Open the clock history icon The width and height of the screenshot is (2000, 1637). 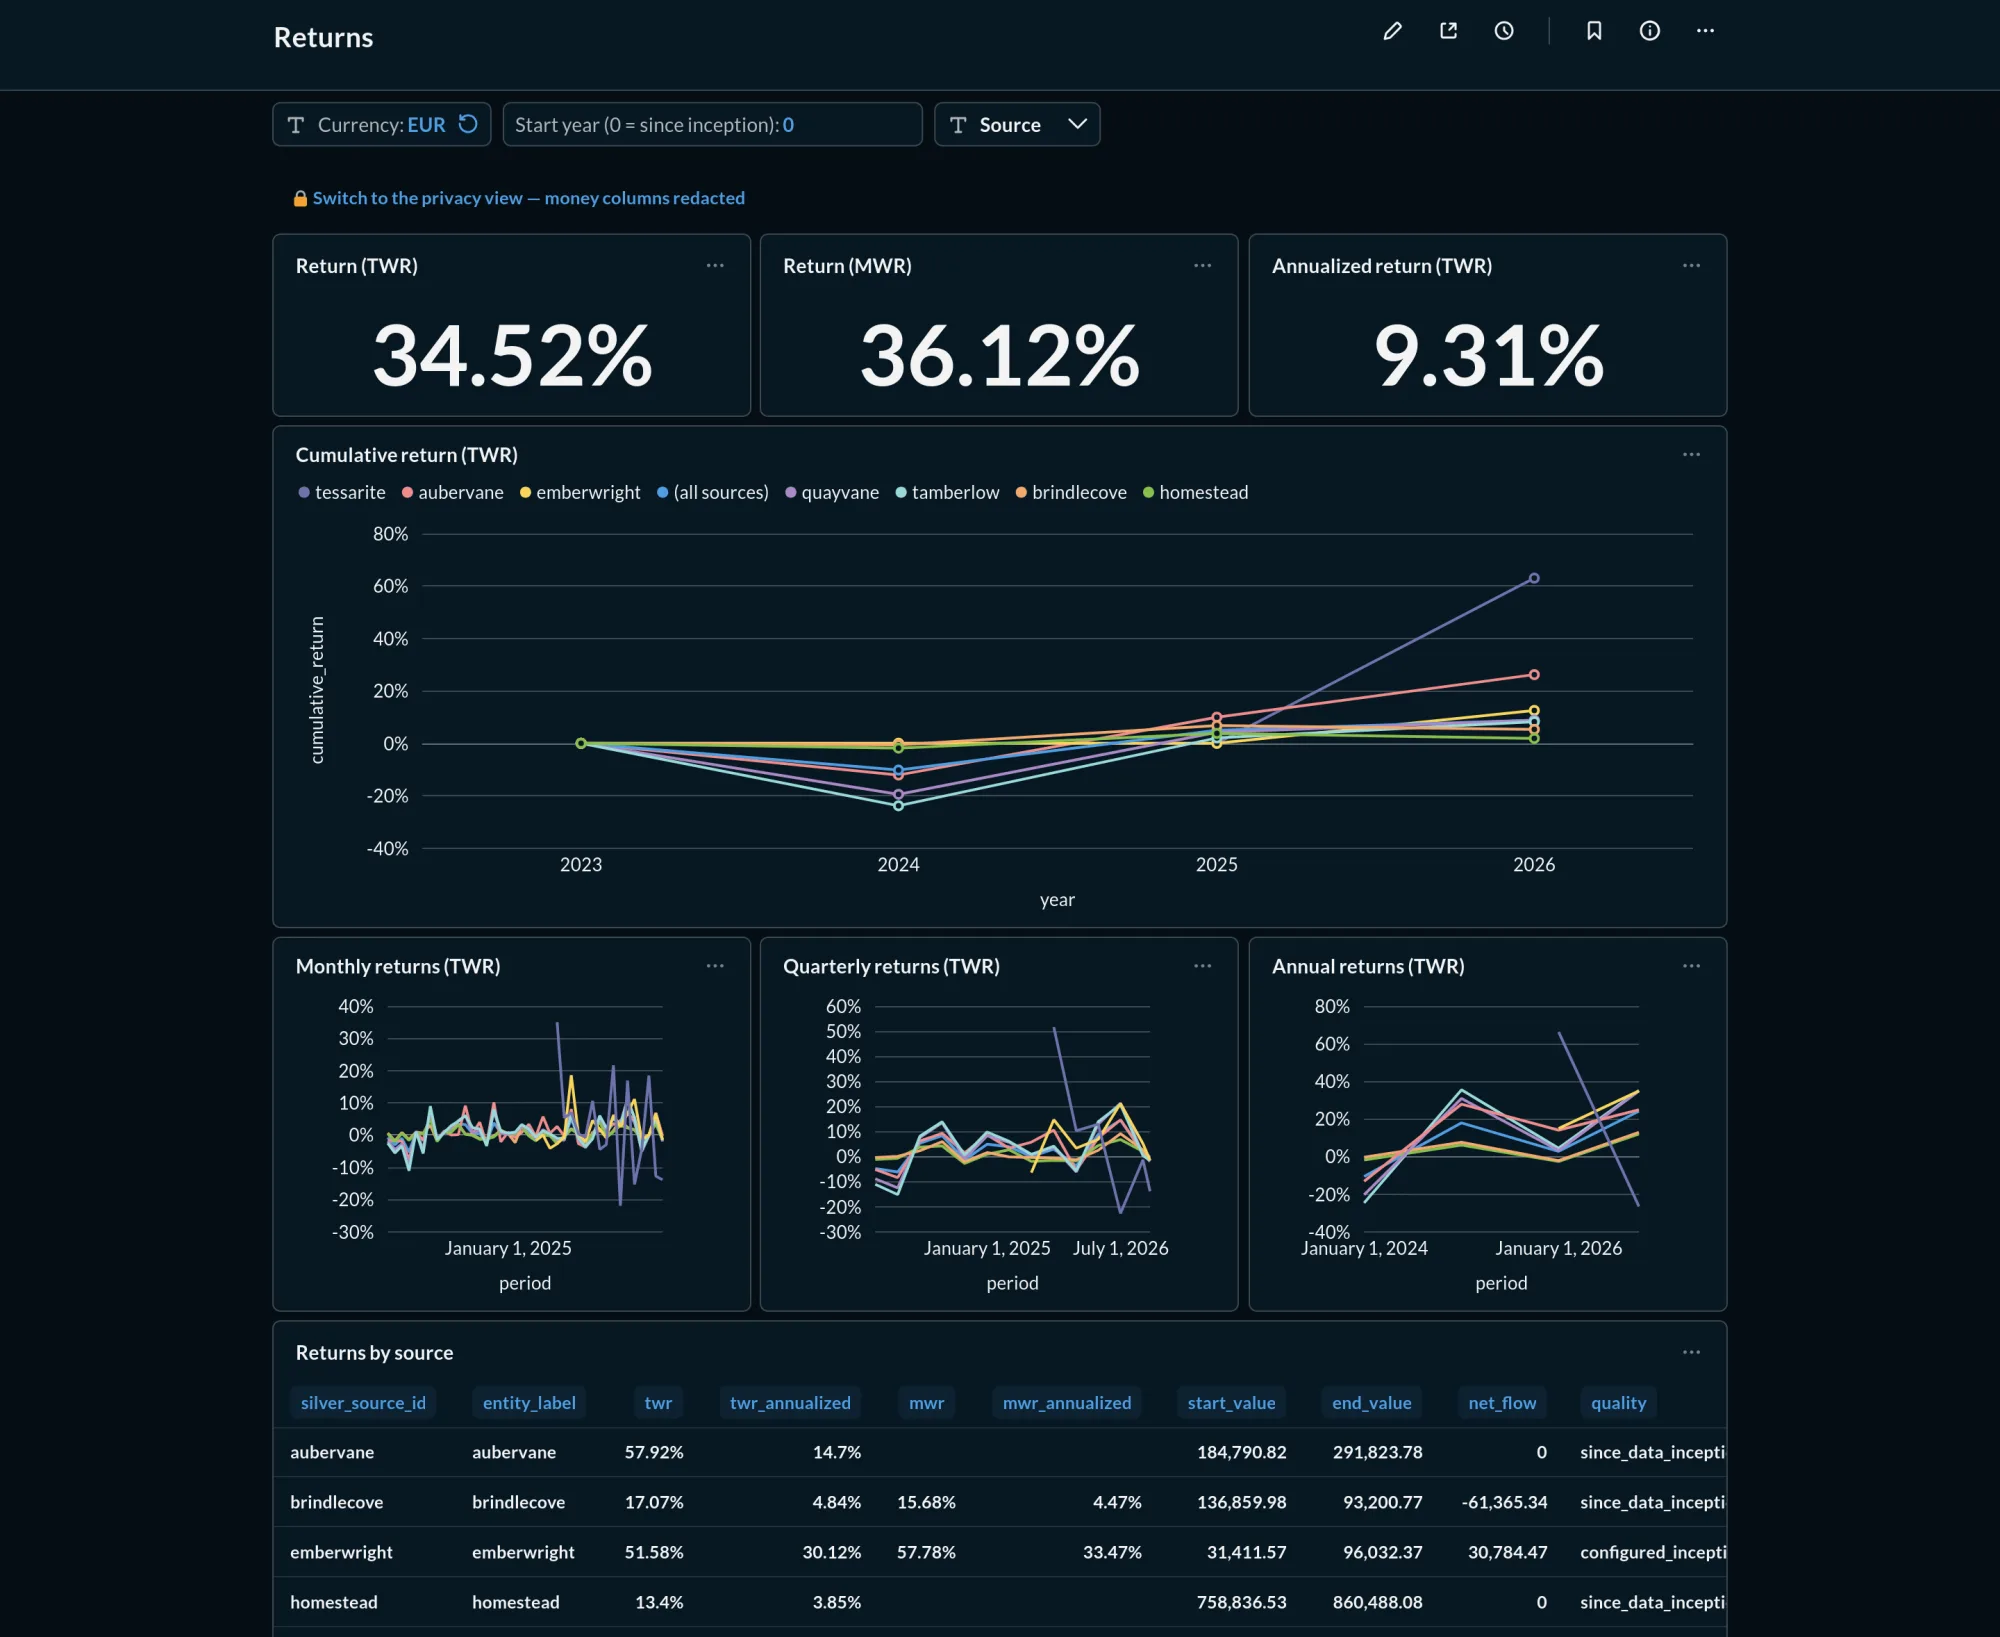pyautogui.click(x=1504, y=31)
